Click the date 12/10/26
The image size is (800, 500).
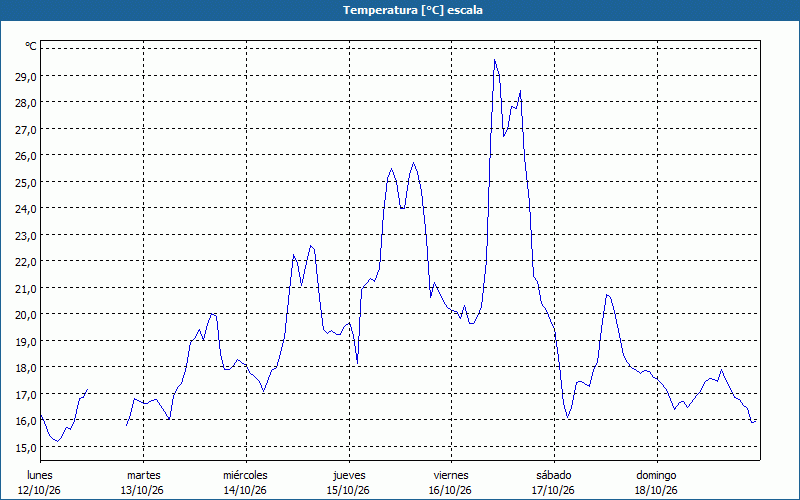tap(39, 490)
